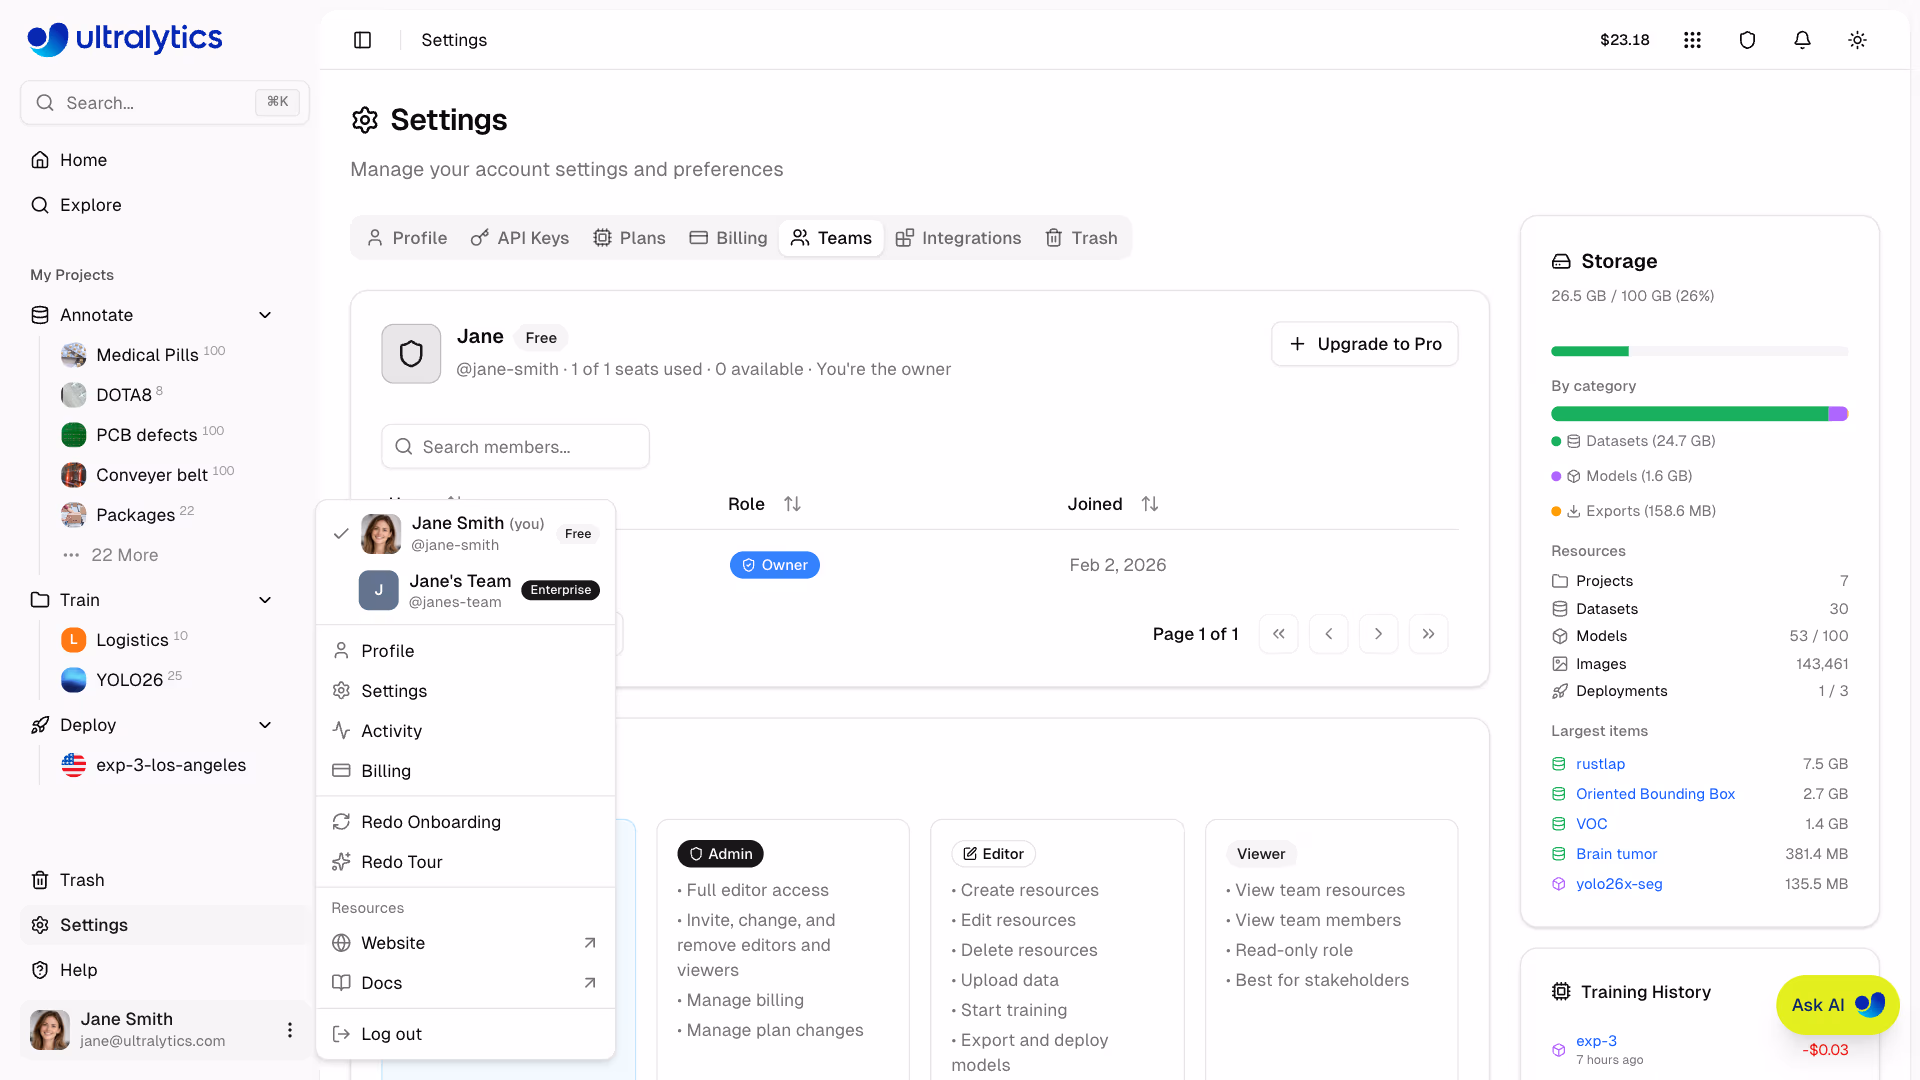This screenshot has width=1920, height=1080.
Task: Switch to Jane's Team Enterprise workspace
Action: click(466, 590)
